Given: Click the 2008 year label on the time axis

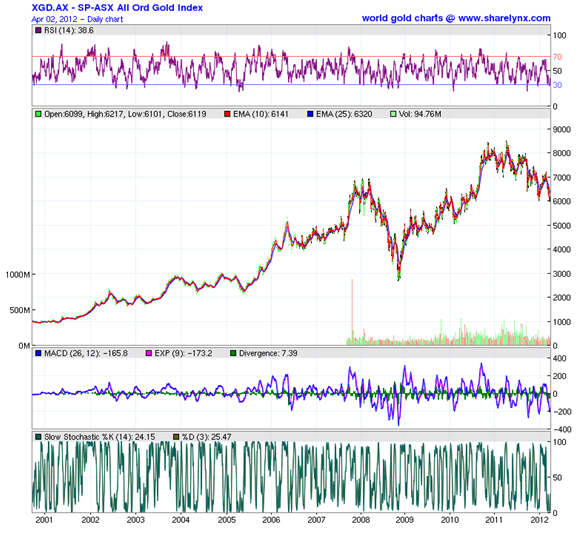Looking at the screenshot, I should point(361,520).
